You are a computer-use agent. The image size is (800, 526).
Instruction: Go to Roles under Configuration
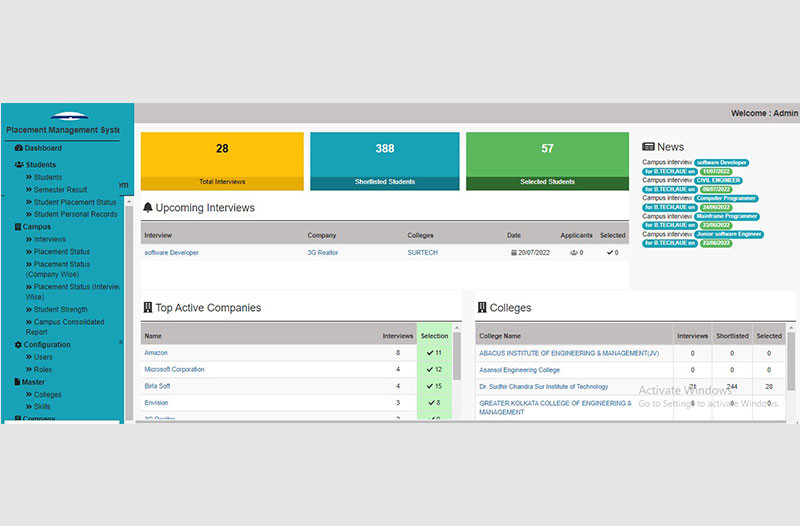[x=44, y=369]
